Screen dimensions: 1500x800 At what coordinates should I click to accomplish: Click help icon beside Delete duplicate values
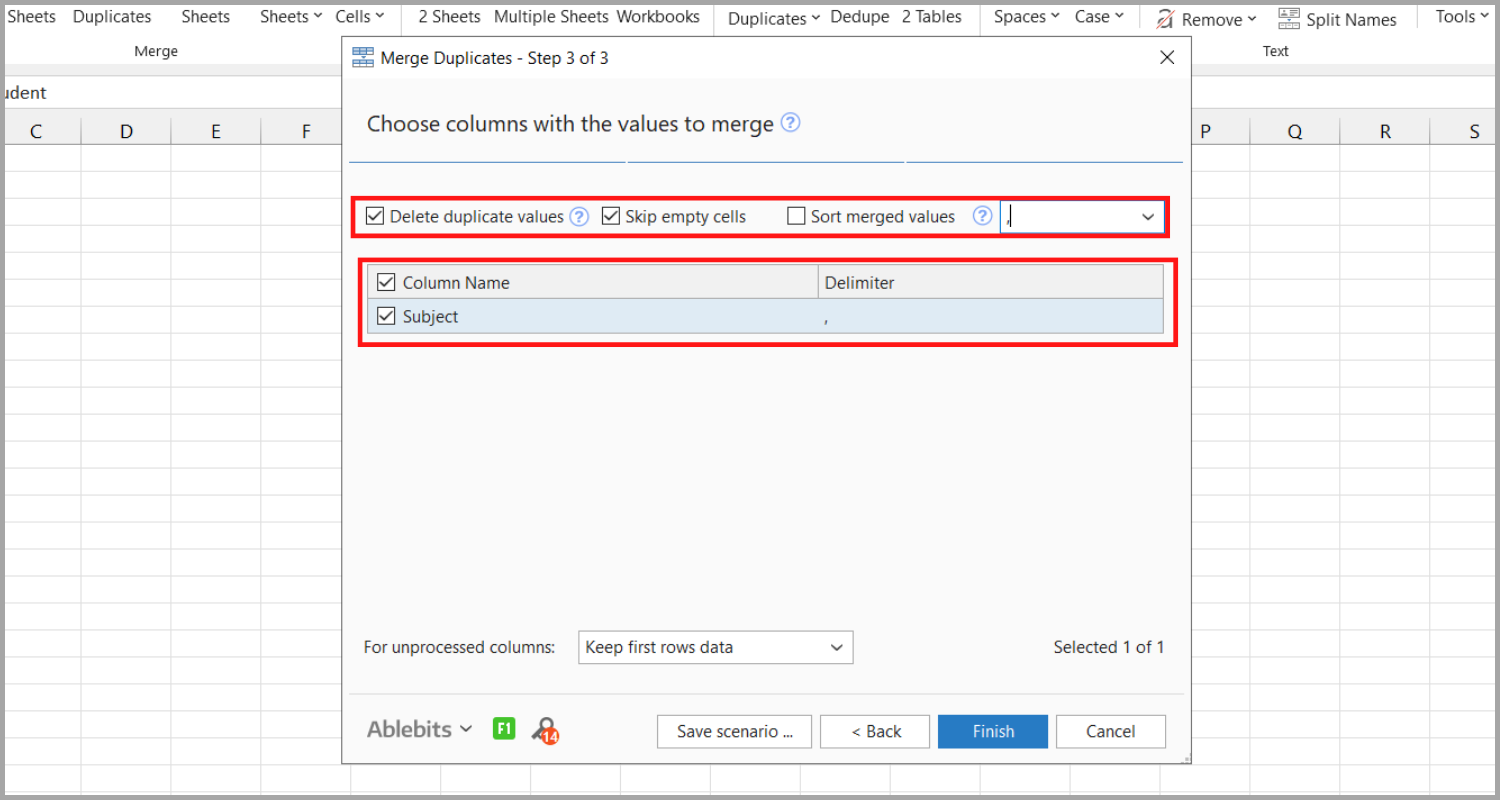pos(579,216)
